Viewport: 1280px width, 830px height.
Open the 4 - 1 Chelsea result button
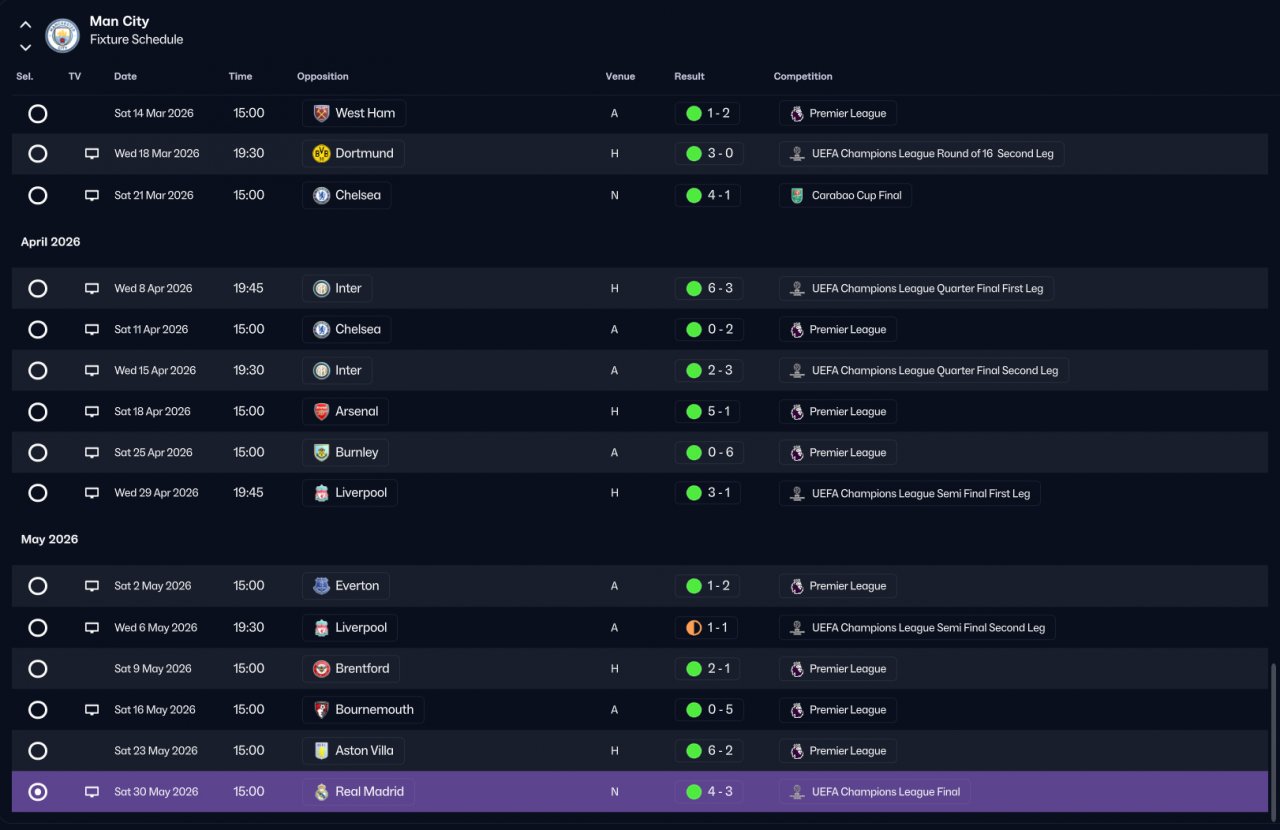click(x=707, y=196)
